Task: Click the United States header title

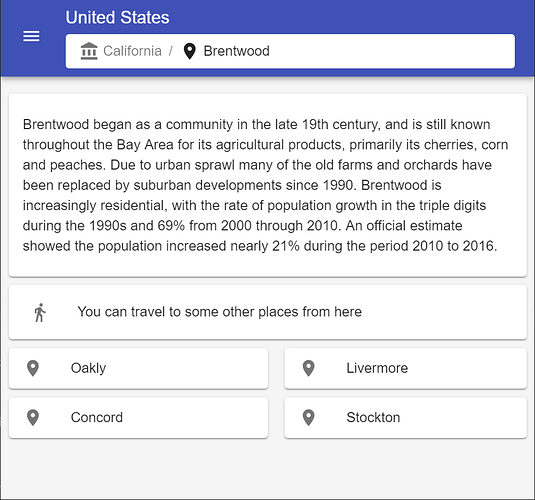Action: 117,17
